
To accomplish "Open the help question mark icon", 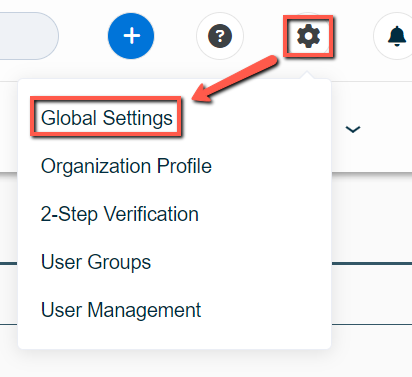I will pos(220,36).
